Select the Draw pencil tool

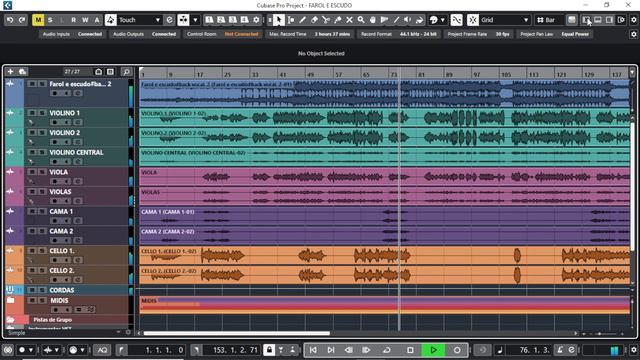[x=302, y=20]
